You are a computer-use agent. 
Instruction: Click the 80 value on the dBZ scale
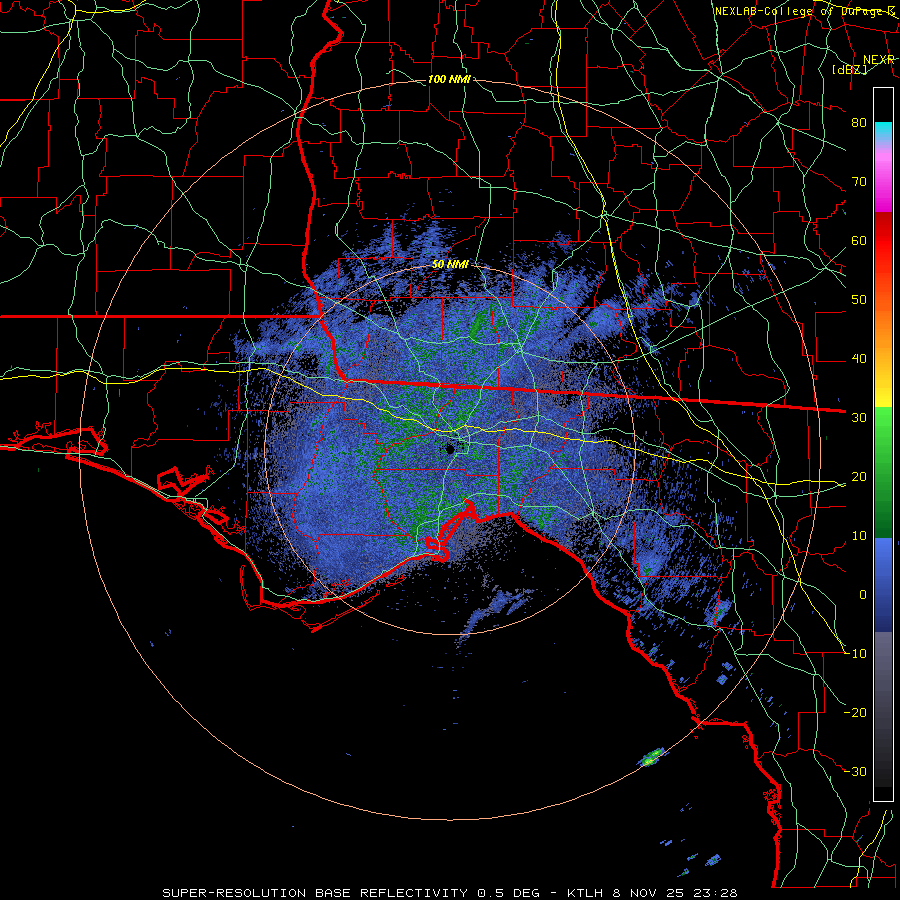(859, 122)
